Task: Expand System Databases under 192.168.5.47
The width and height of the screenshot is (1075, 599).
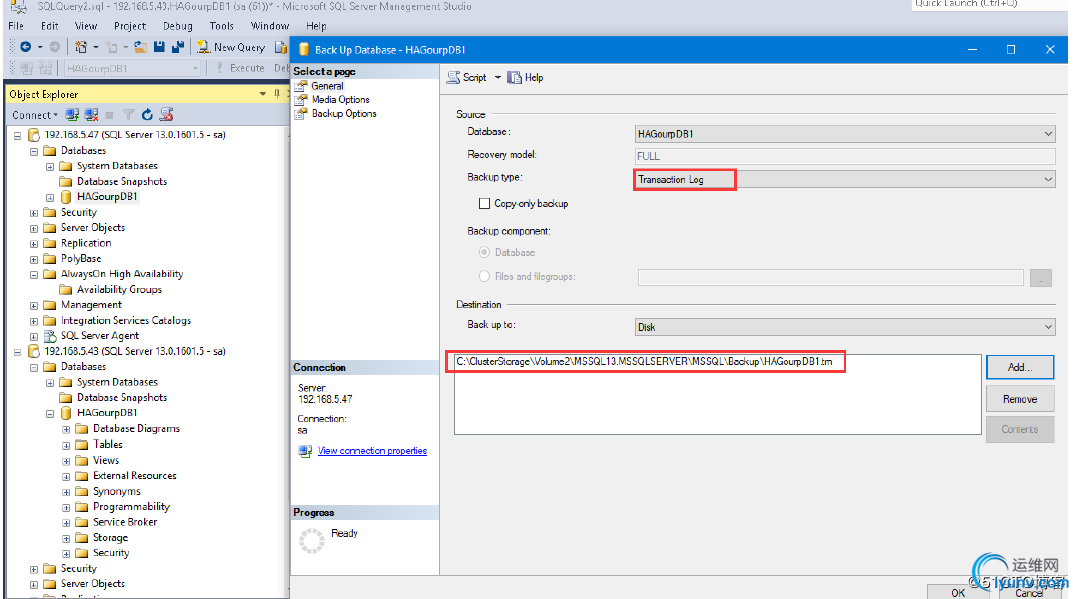Action: pos(50,167)
